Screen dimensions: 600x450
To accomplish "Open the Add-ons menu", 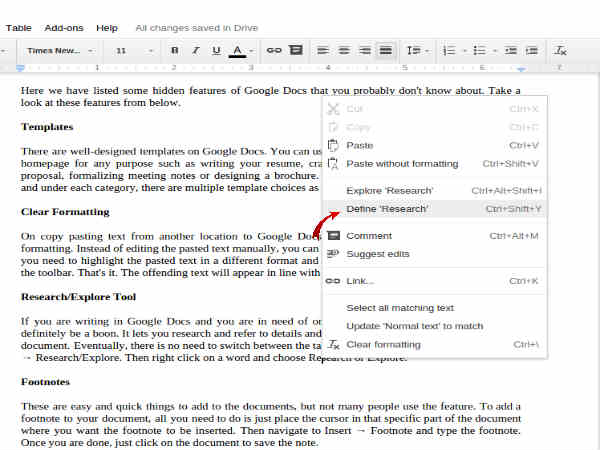I will coord(62,28).
